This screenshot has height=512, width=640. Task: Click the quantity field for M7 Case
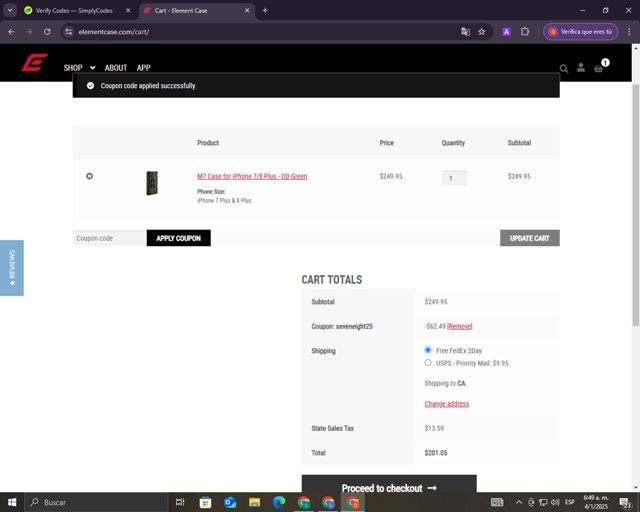click(454, 178)
